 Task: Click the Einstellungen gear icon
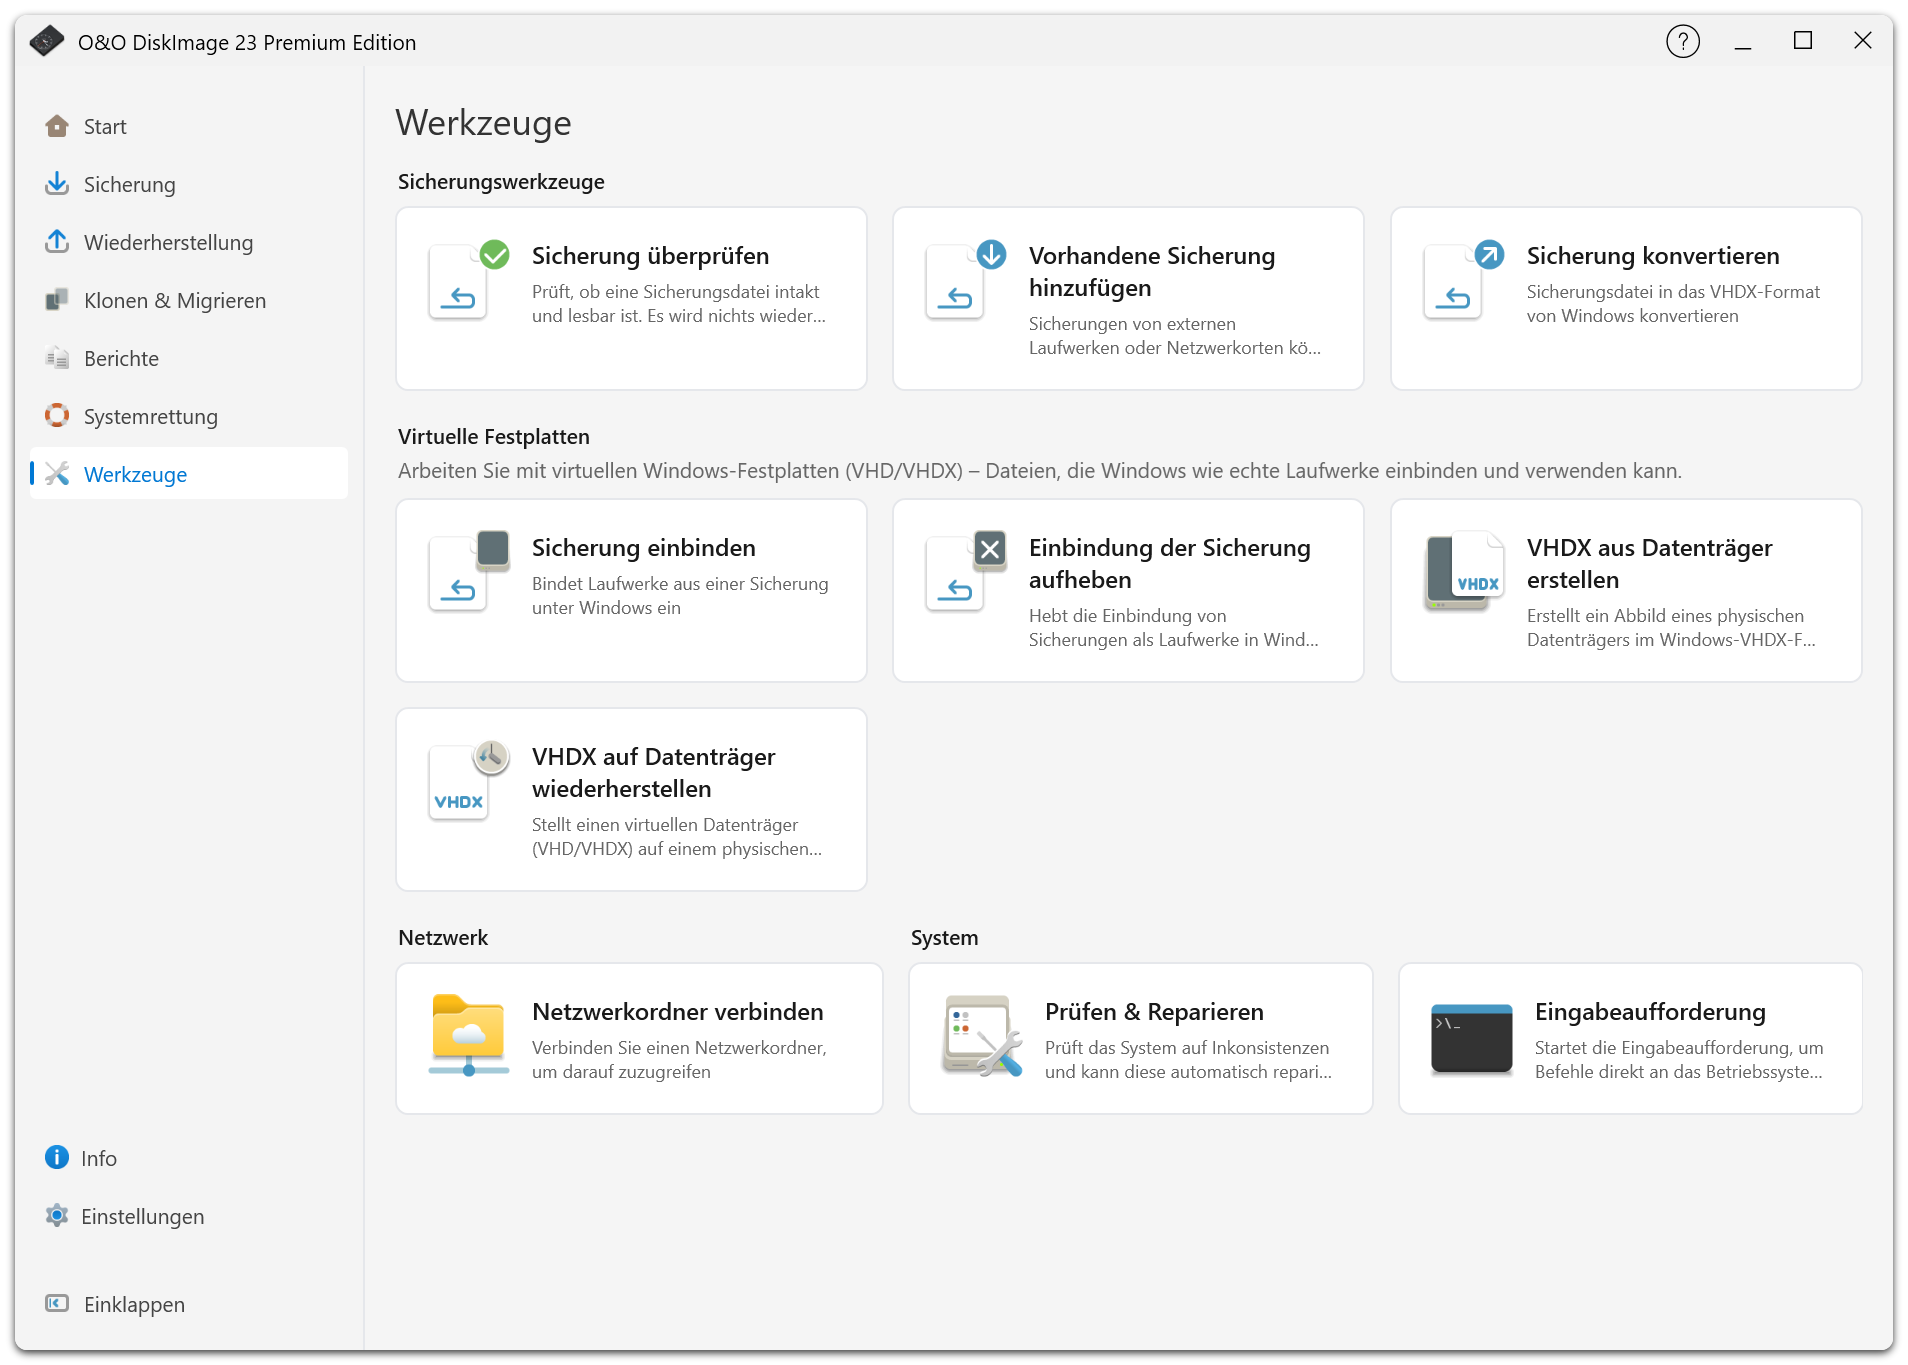57,1216
